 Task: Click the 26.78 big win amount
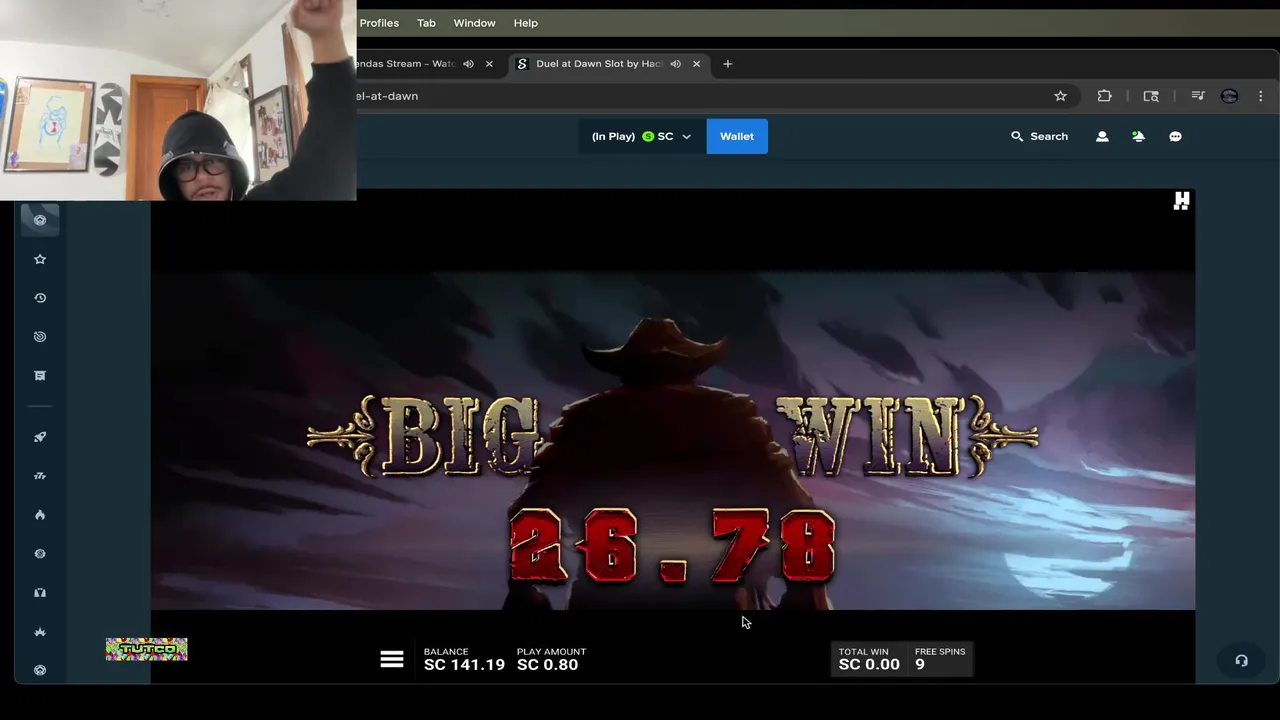(672, 545)
